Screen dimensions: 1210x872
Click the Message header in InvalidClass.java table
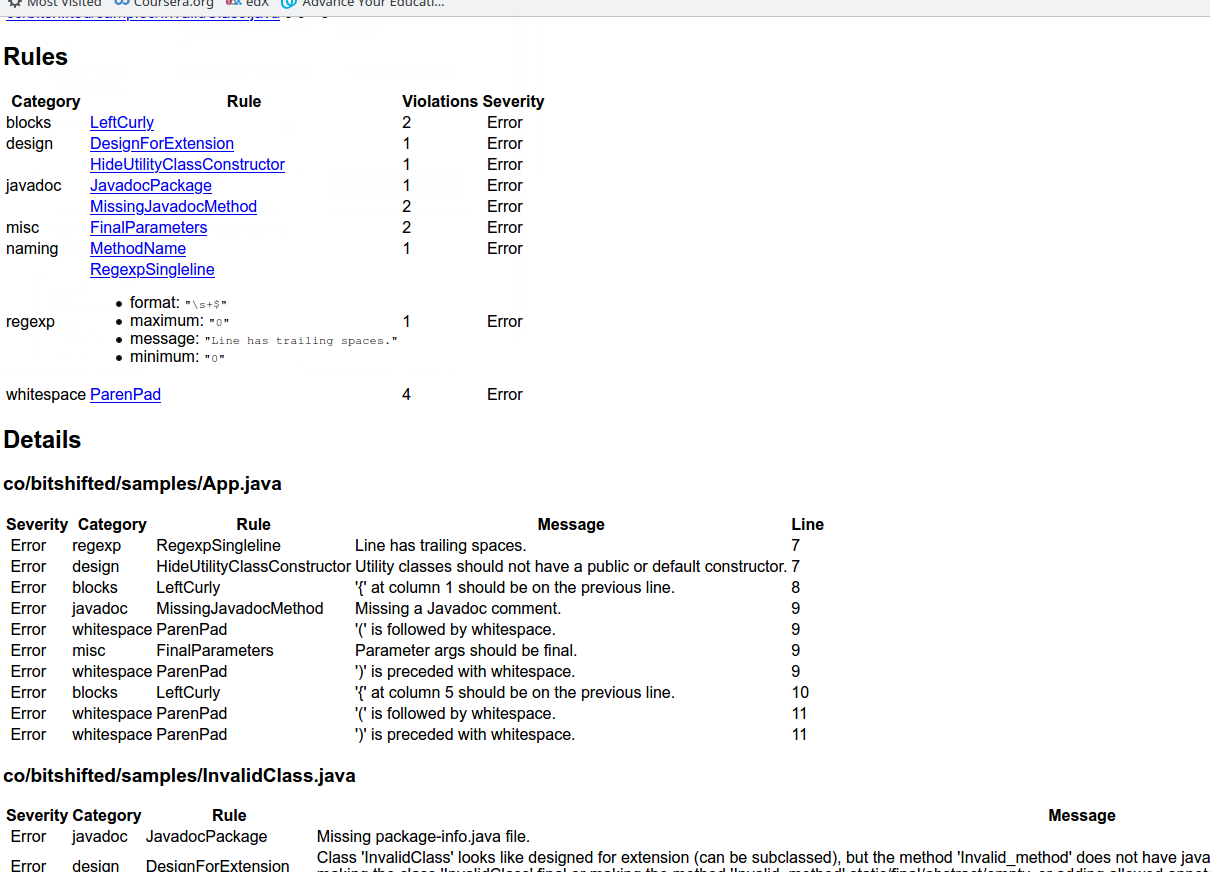pyautogui.click(x=1082, y=815)
